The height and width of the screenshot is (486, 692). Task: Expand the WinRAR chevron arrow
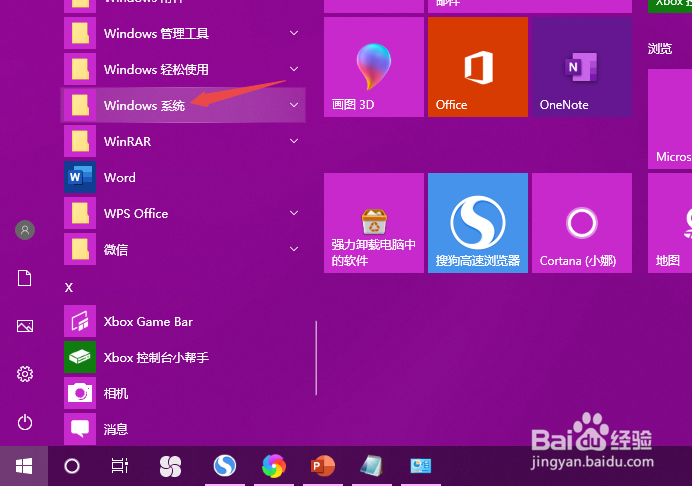tap(294, 141)
